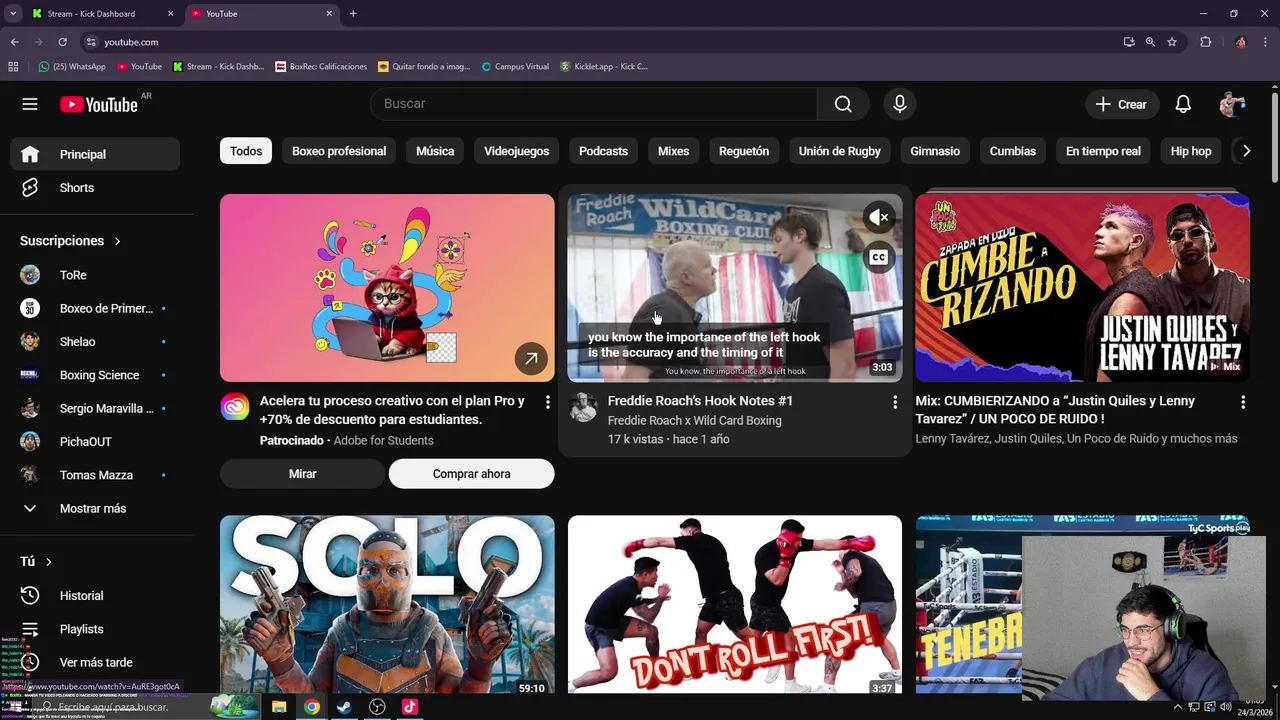This screenshot has height=720, width=1280.
Task: Open the Shelao channel subscription
Action: [96, 342]
